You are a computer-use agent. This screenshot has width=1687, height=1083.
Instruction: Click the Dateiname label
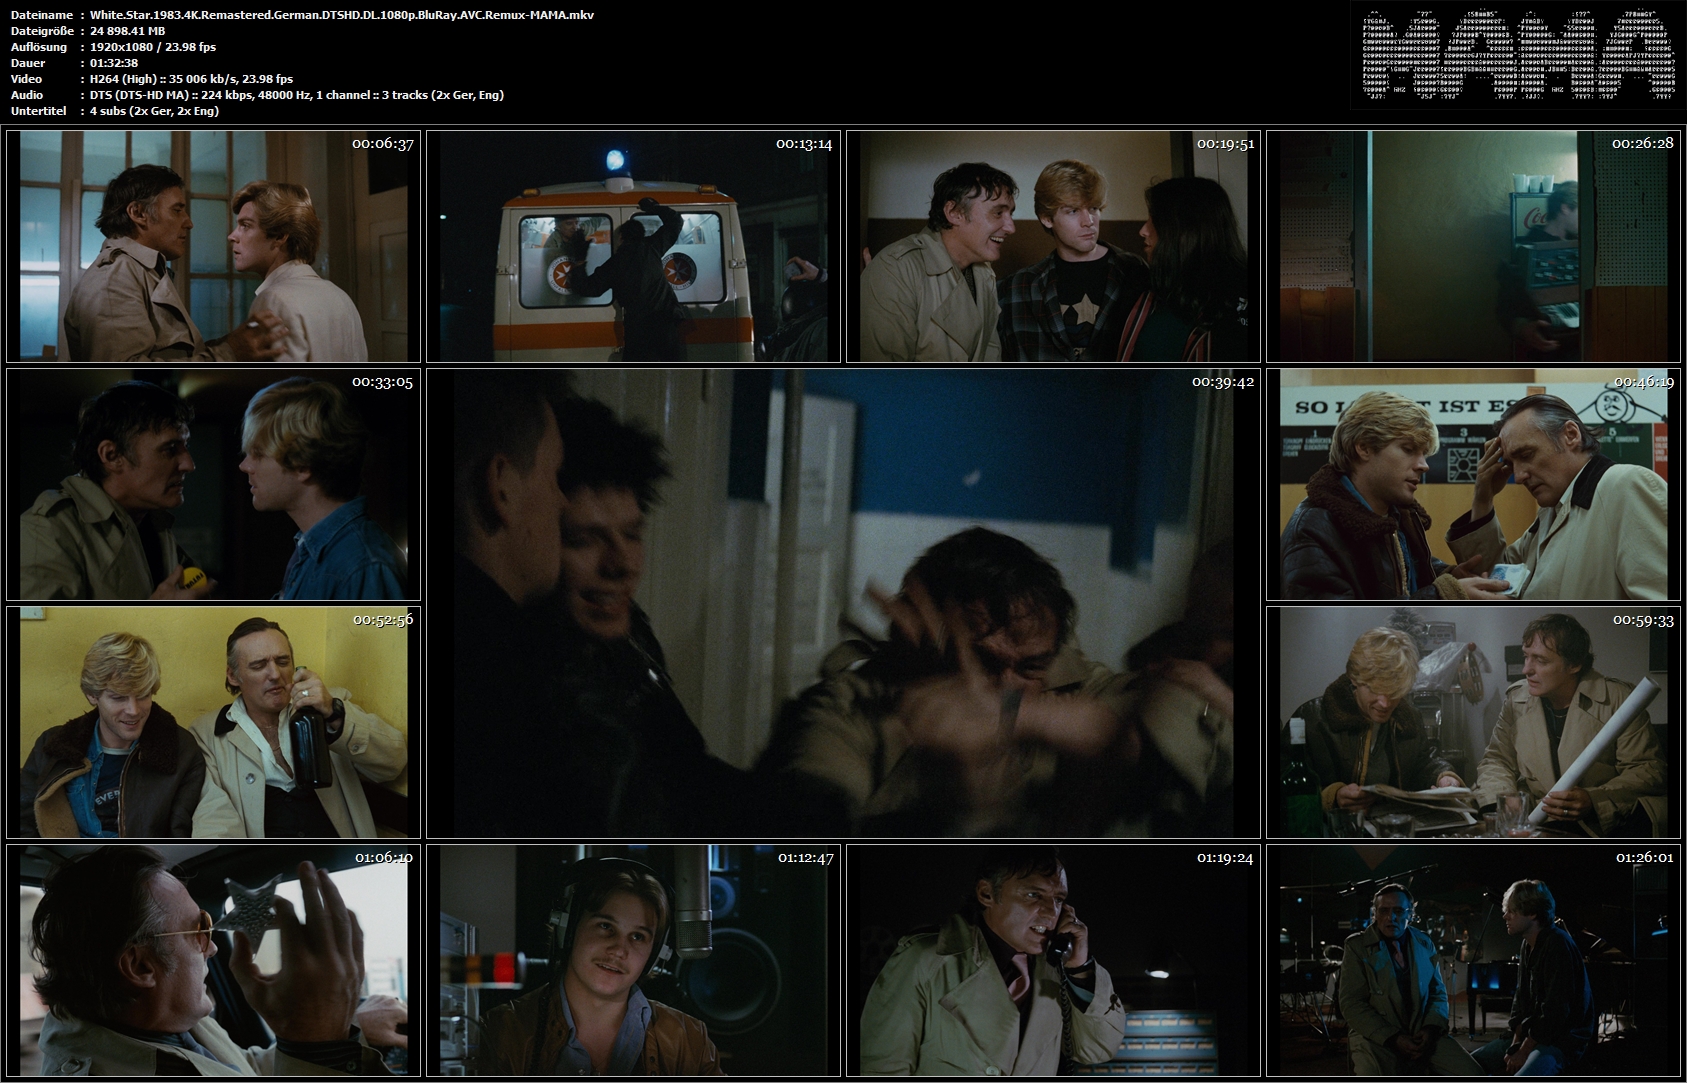[x=39, y=15]
